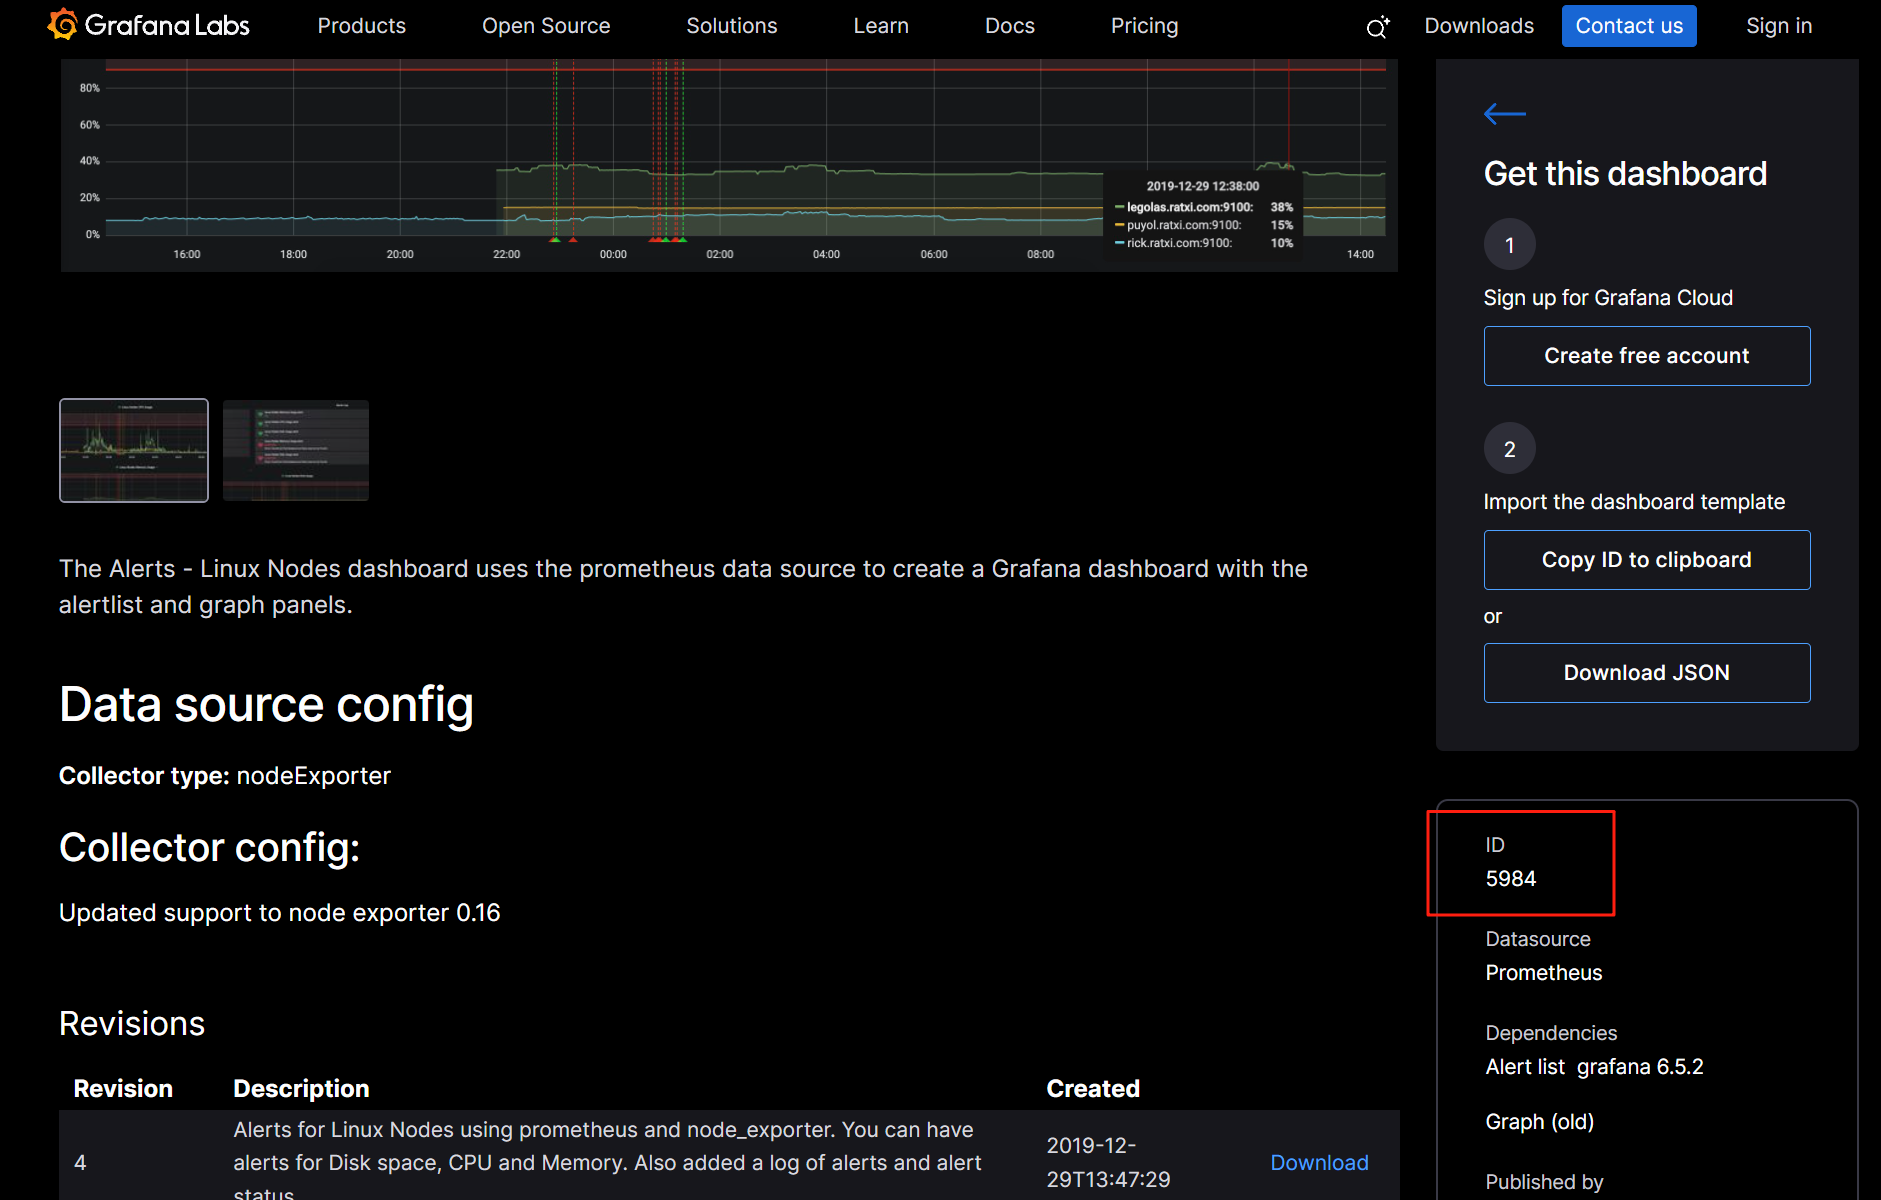Click the Collector config heading
The image size is (1881, 1200).
coord(209,848)
